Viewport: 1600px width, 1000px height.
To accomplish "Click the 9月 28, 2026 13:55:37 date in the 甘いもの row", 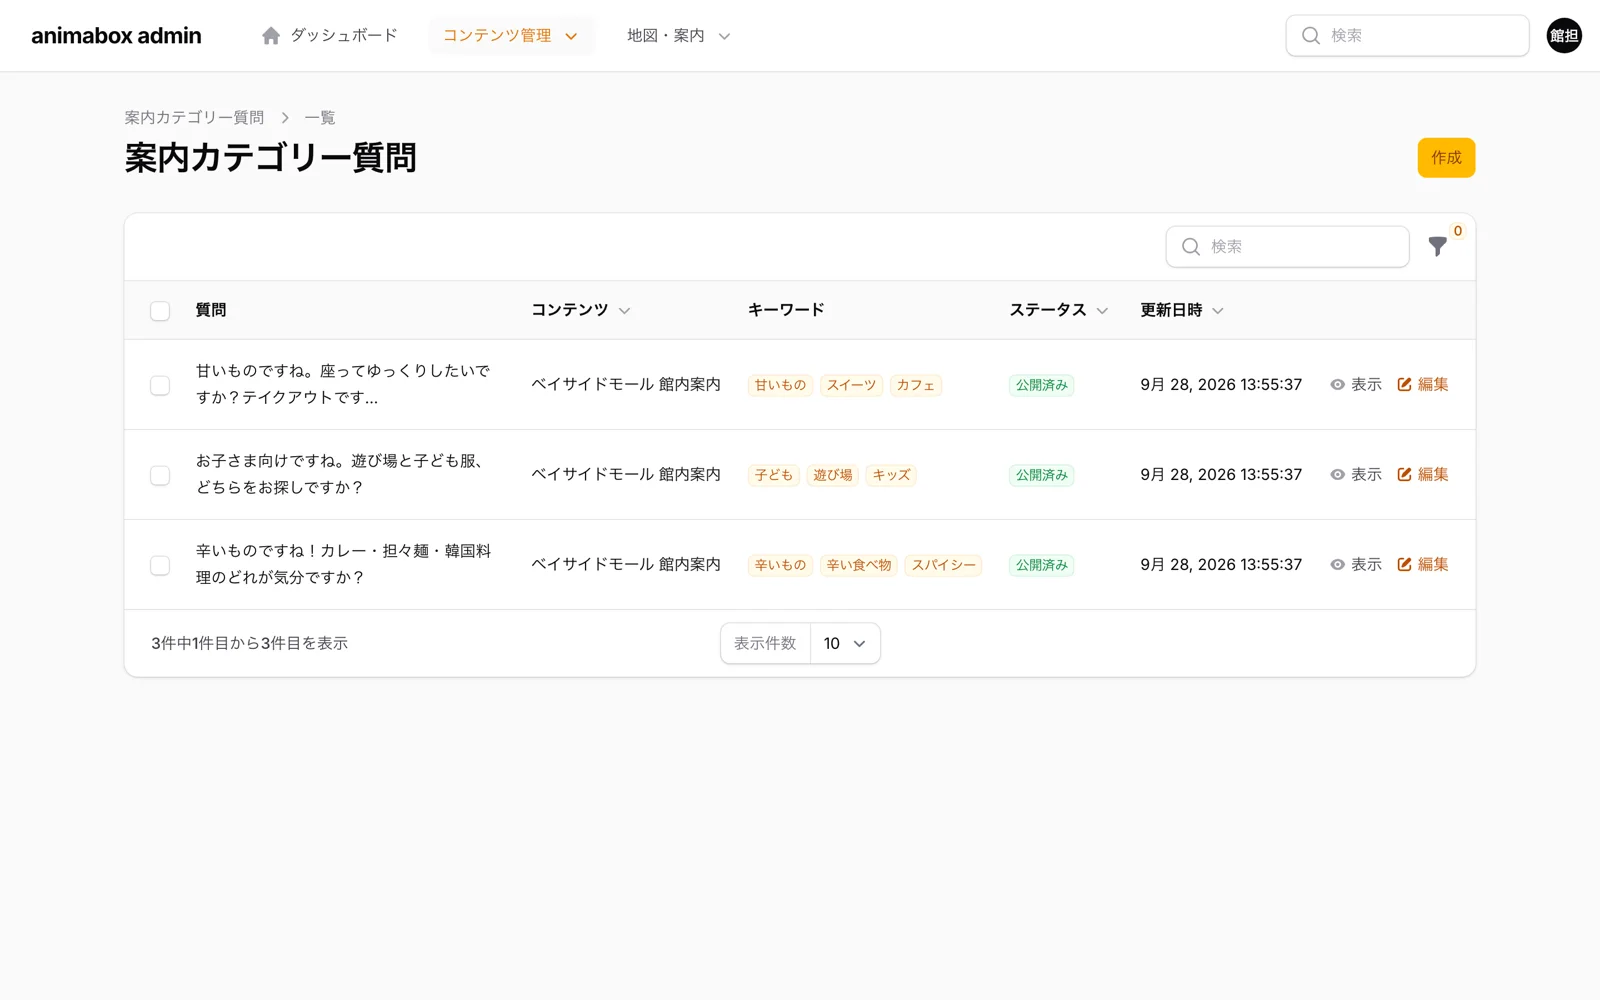I will [1221, 385].
